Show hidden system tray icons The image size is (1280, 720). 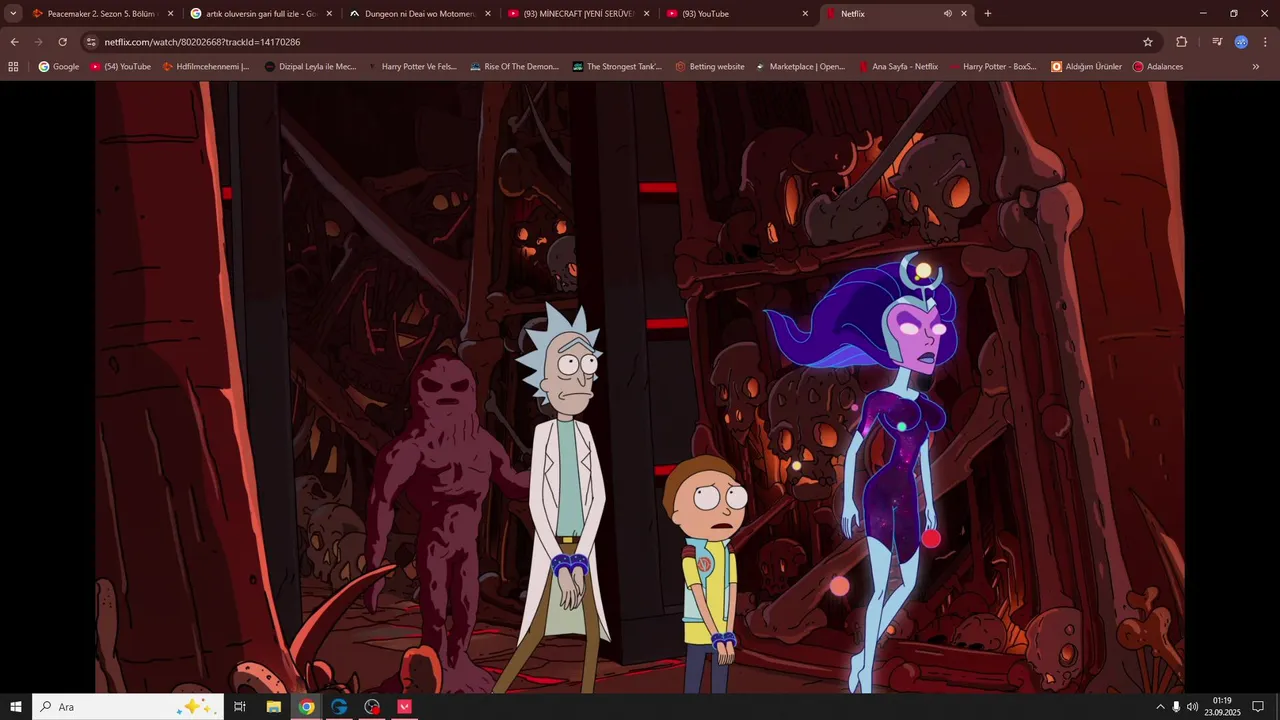pyautogui.click(x=1160, y=707)
